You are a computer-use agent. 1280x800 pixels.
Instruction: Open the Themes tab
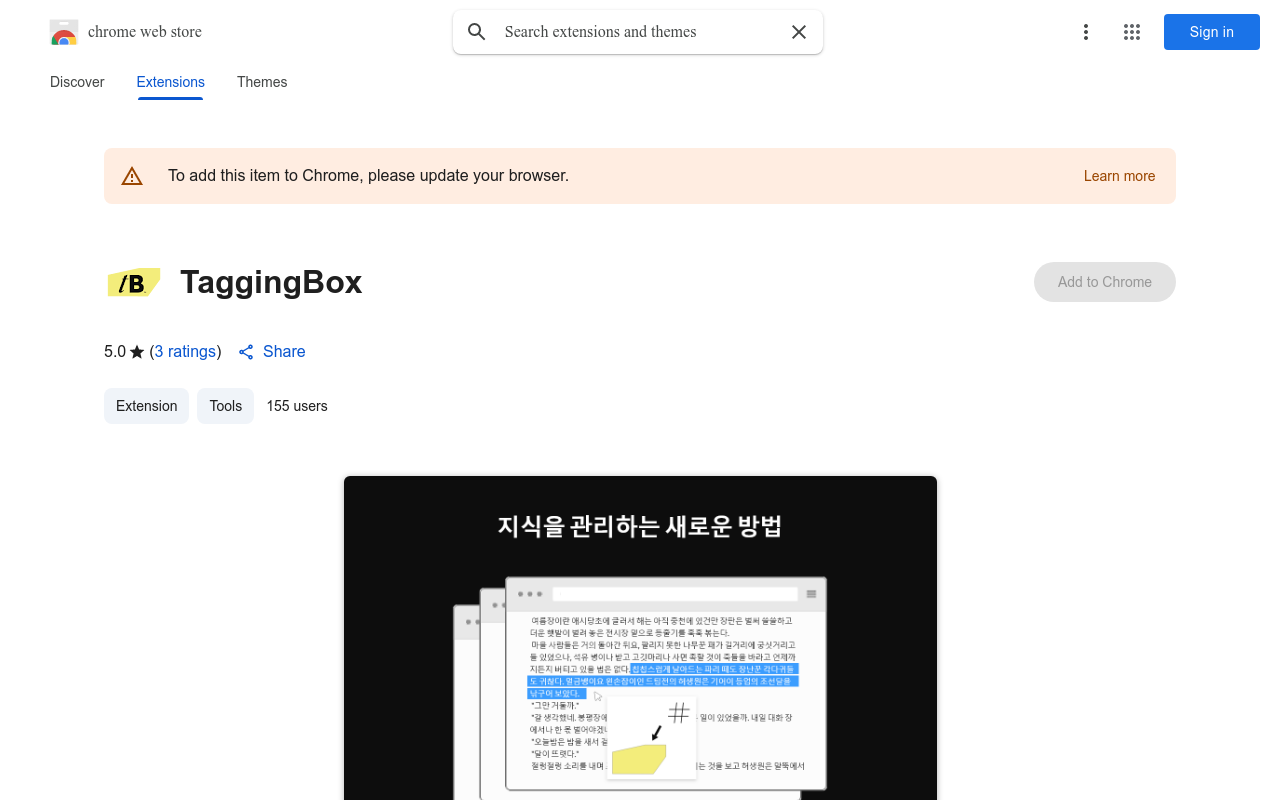pos(262,82)
